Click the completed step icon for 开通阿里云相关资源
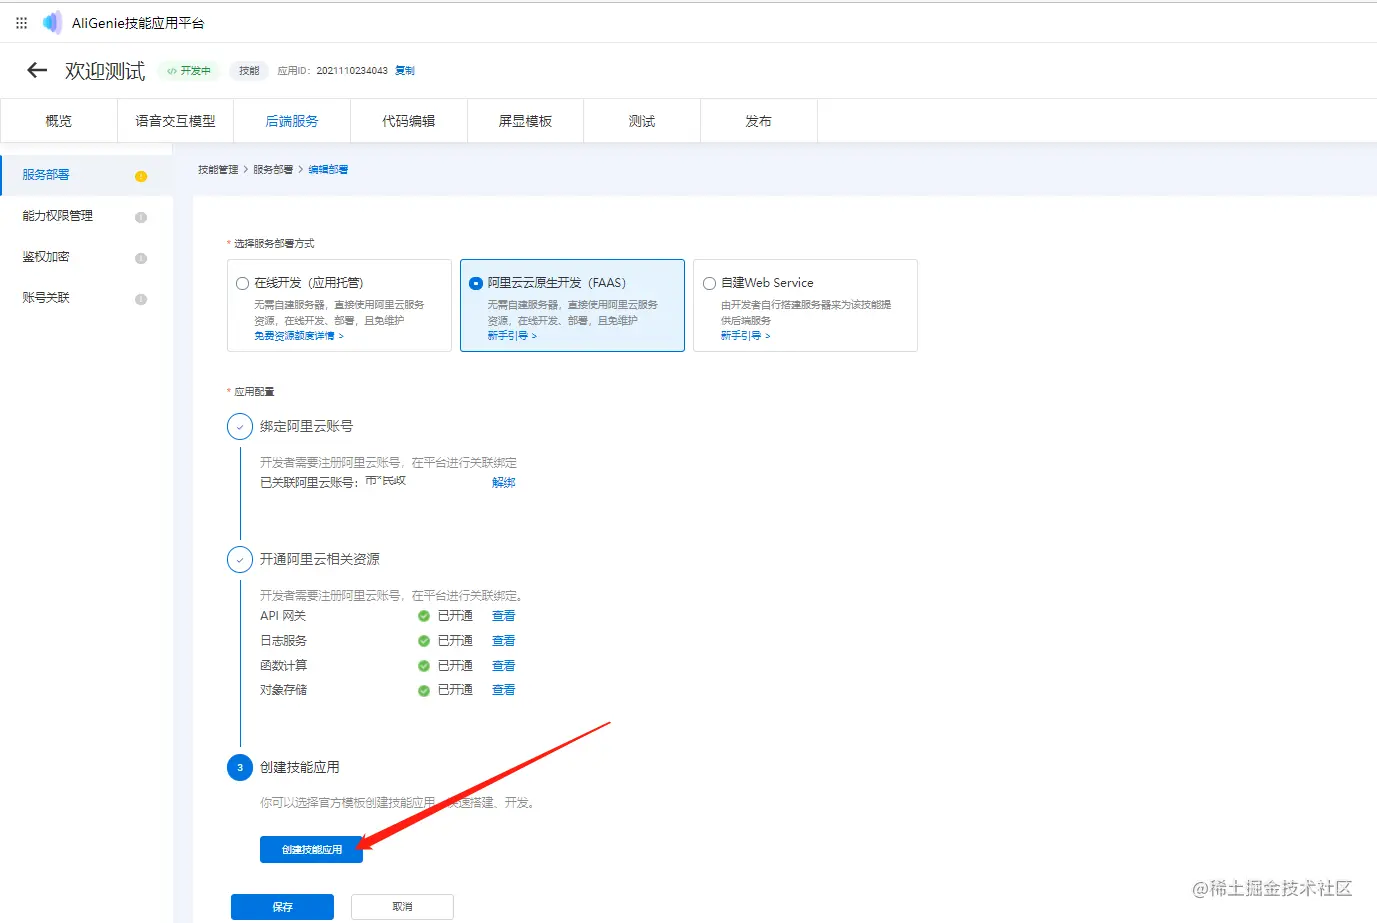This screenshot has width=1377, height=923. tap(240, 560)
